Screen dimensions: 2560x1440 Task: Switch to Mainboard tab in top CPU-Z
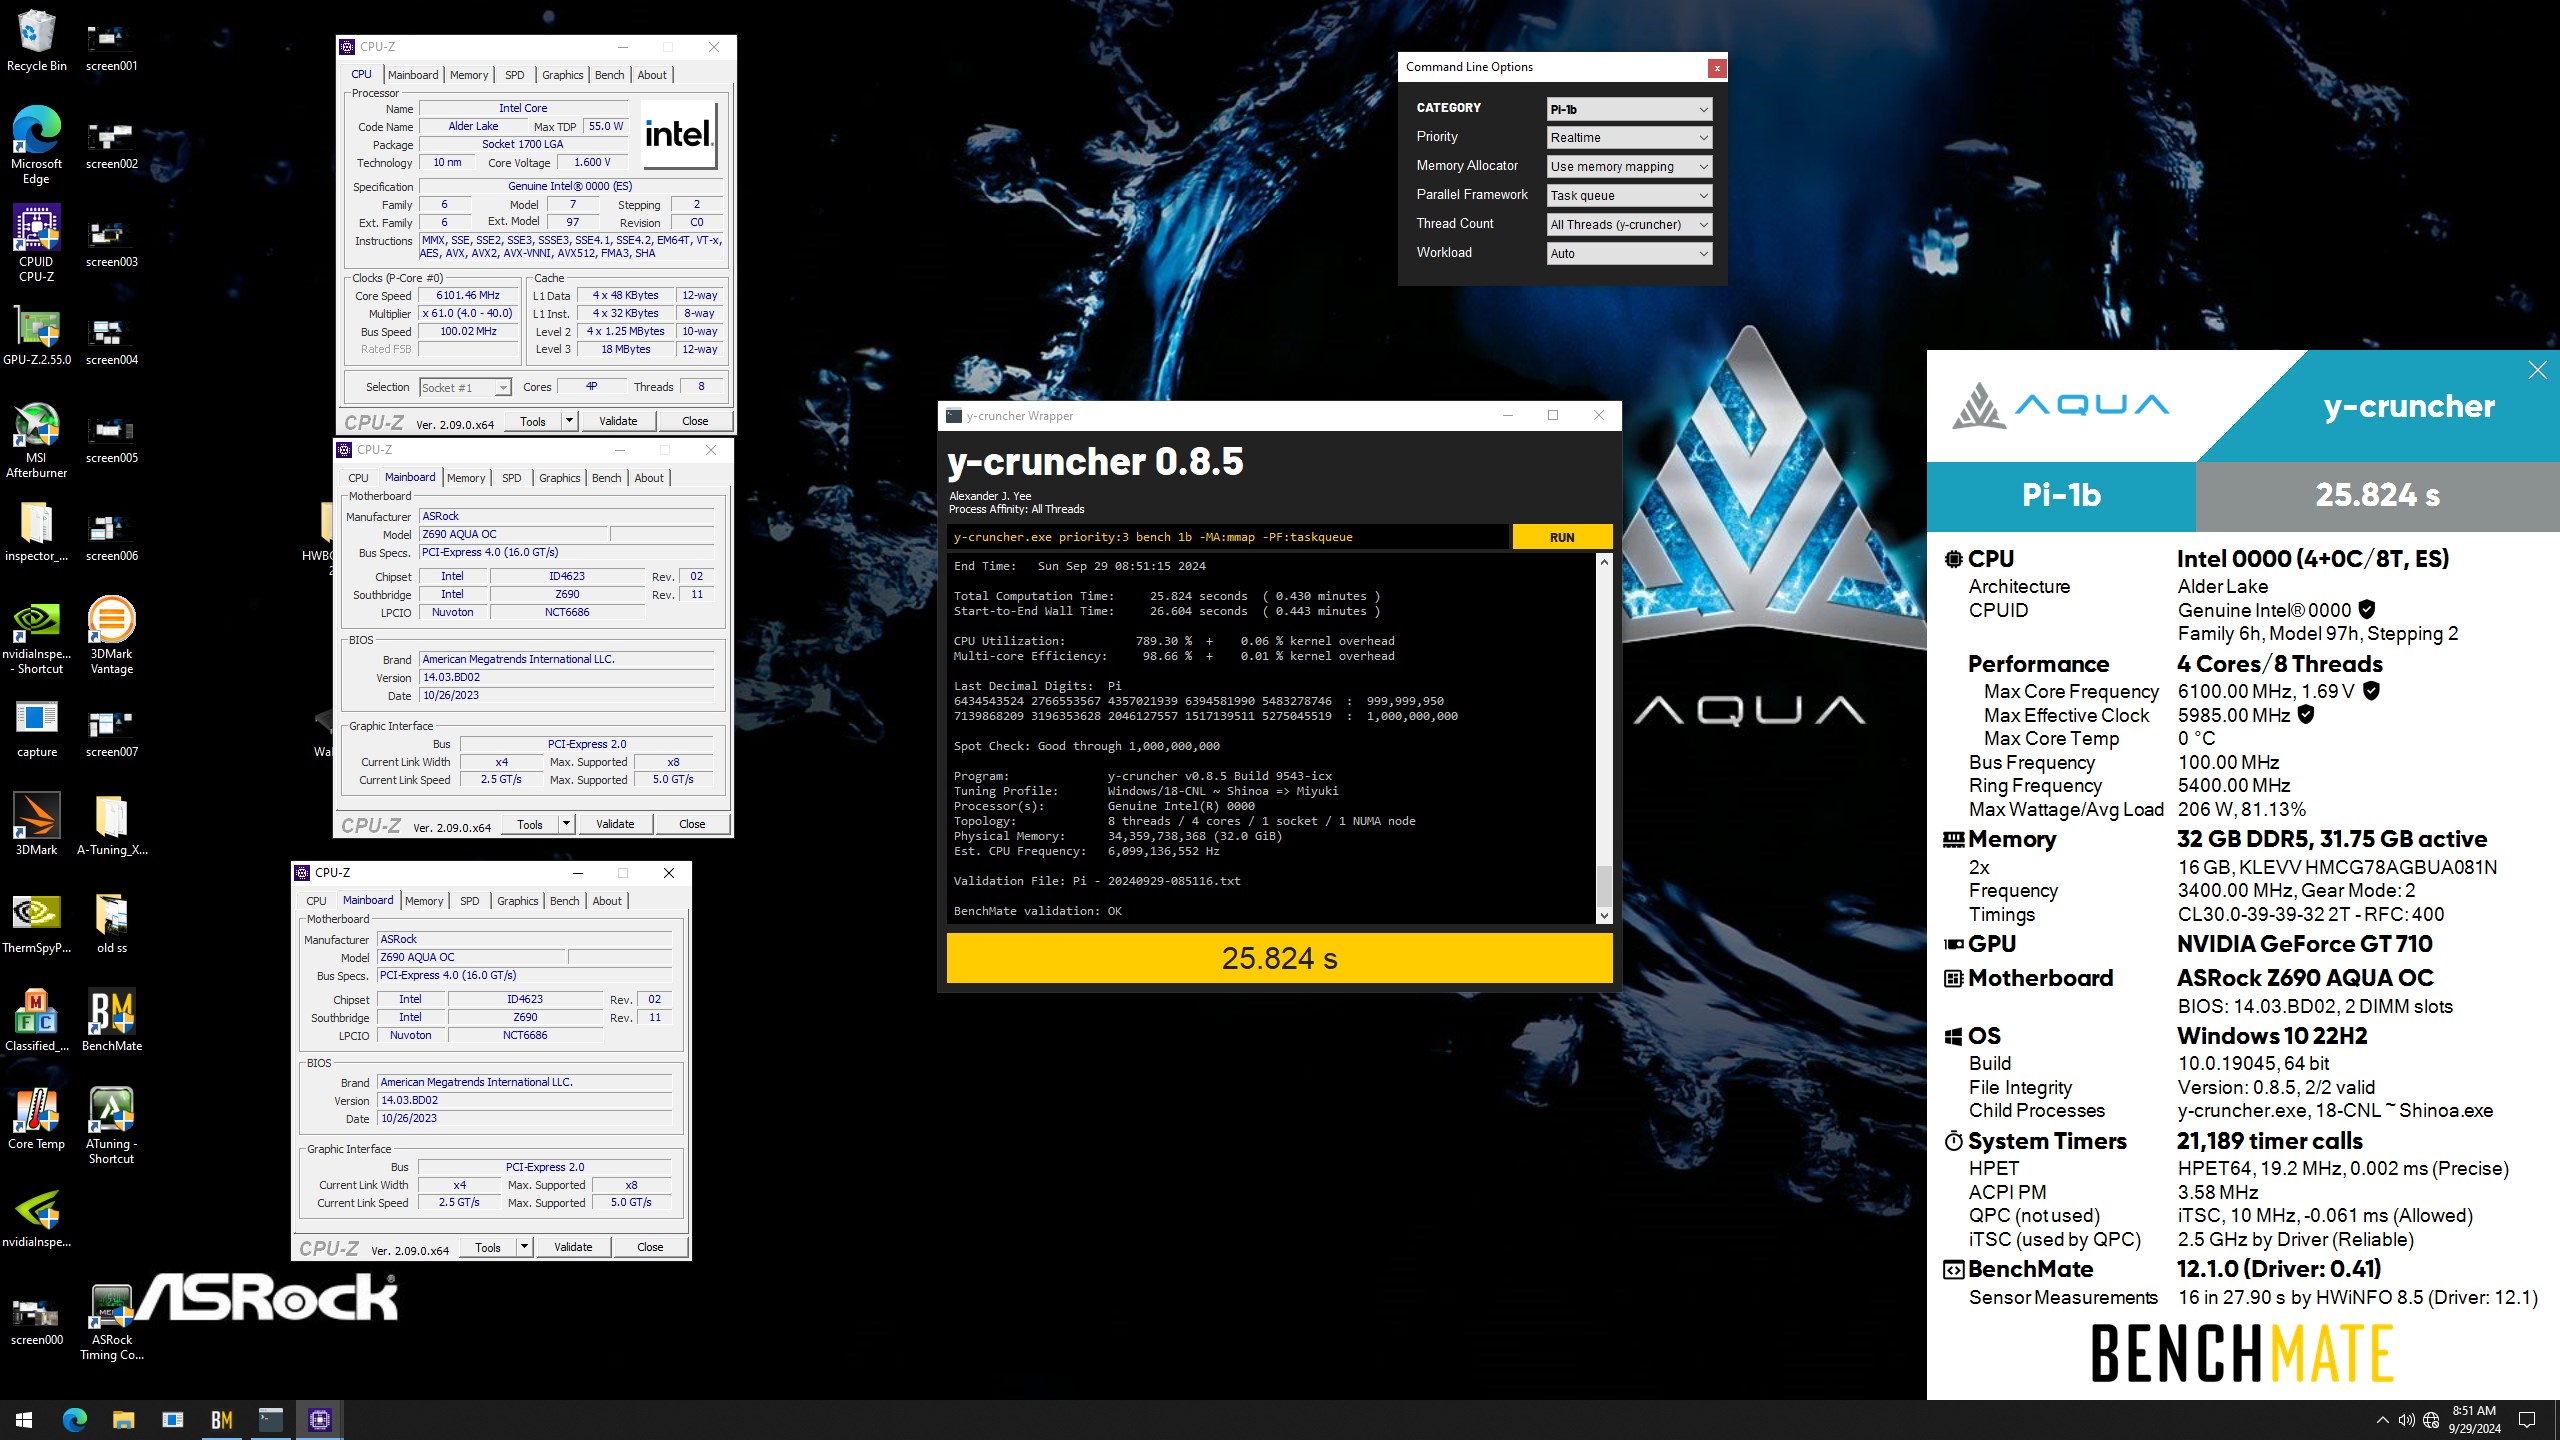tap(413, 75)
